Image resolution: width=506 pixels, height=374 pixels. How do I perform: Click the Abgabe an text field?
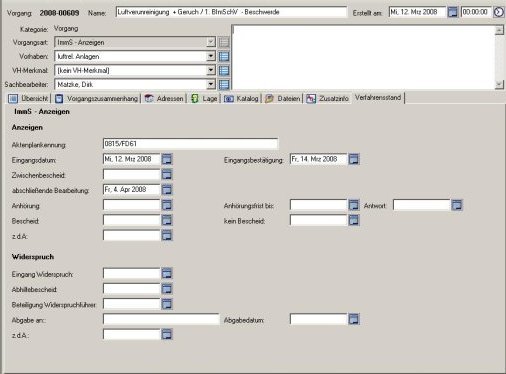161,319
